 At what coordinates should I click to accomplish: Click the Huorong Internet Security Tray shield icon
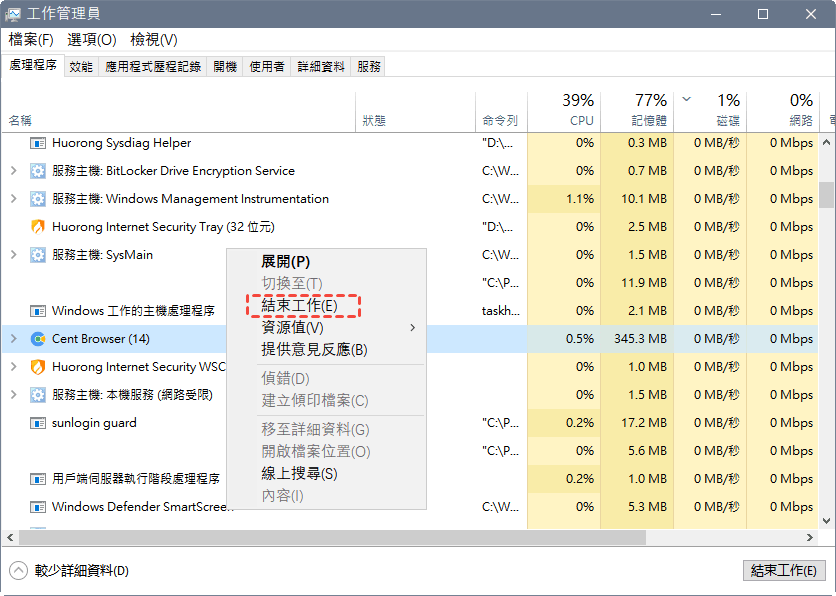pos(37,227)
